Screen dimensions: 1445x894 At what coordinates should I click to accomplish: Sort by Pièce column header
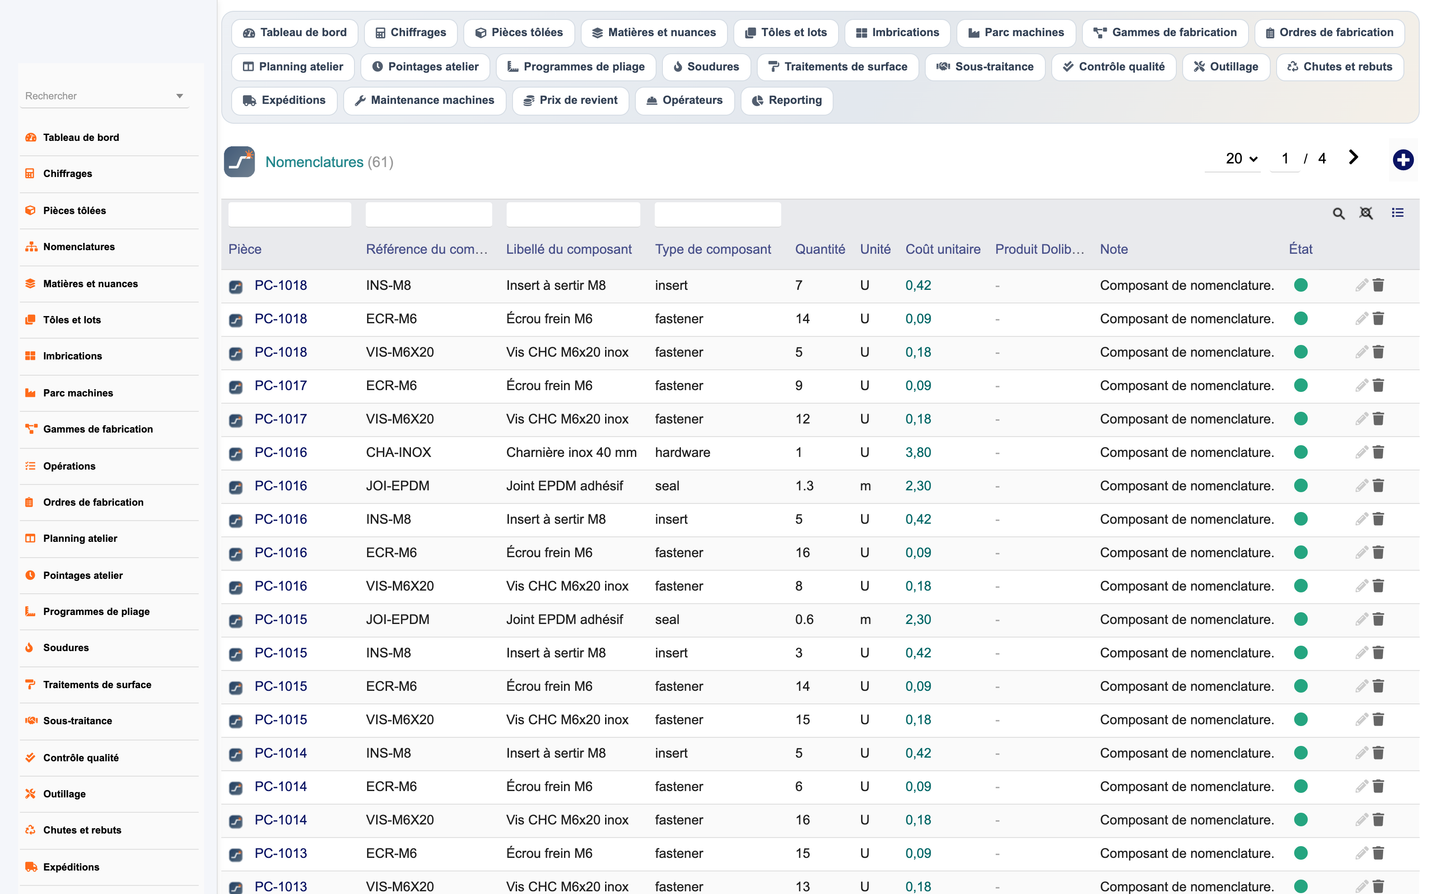tap(245, 249)
